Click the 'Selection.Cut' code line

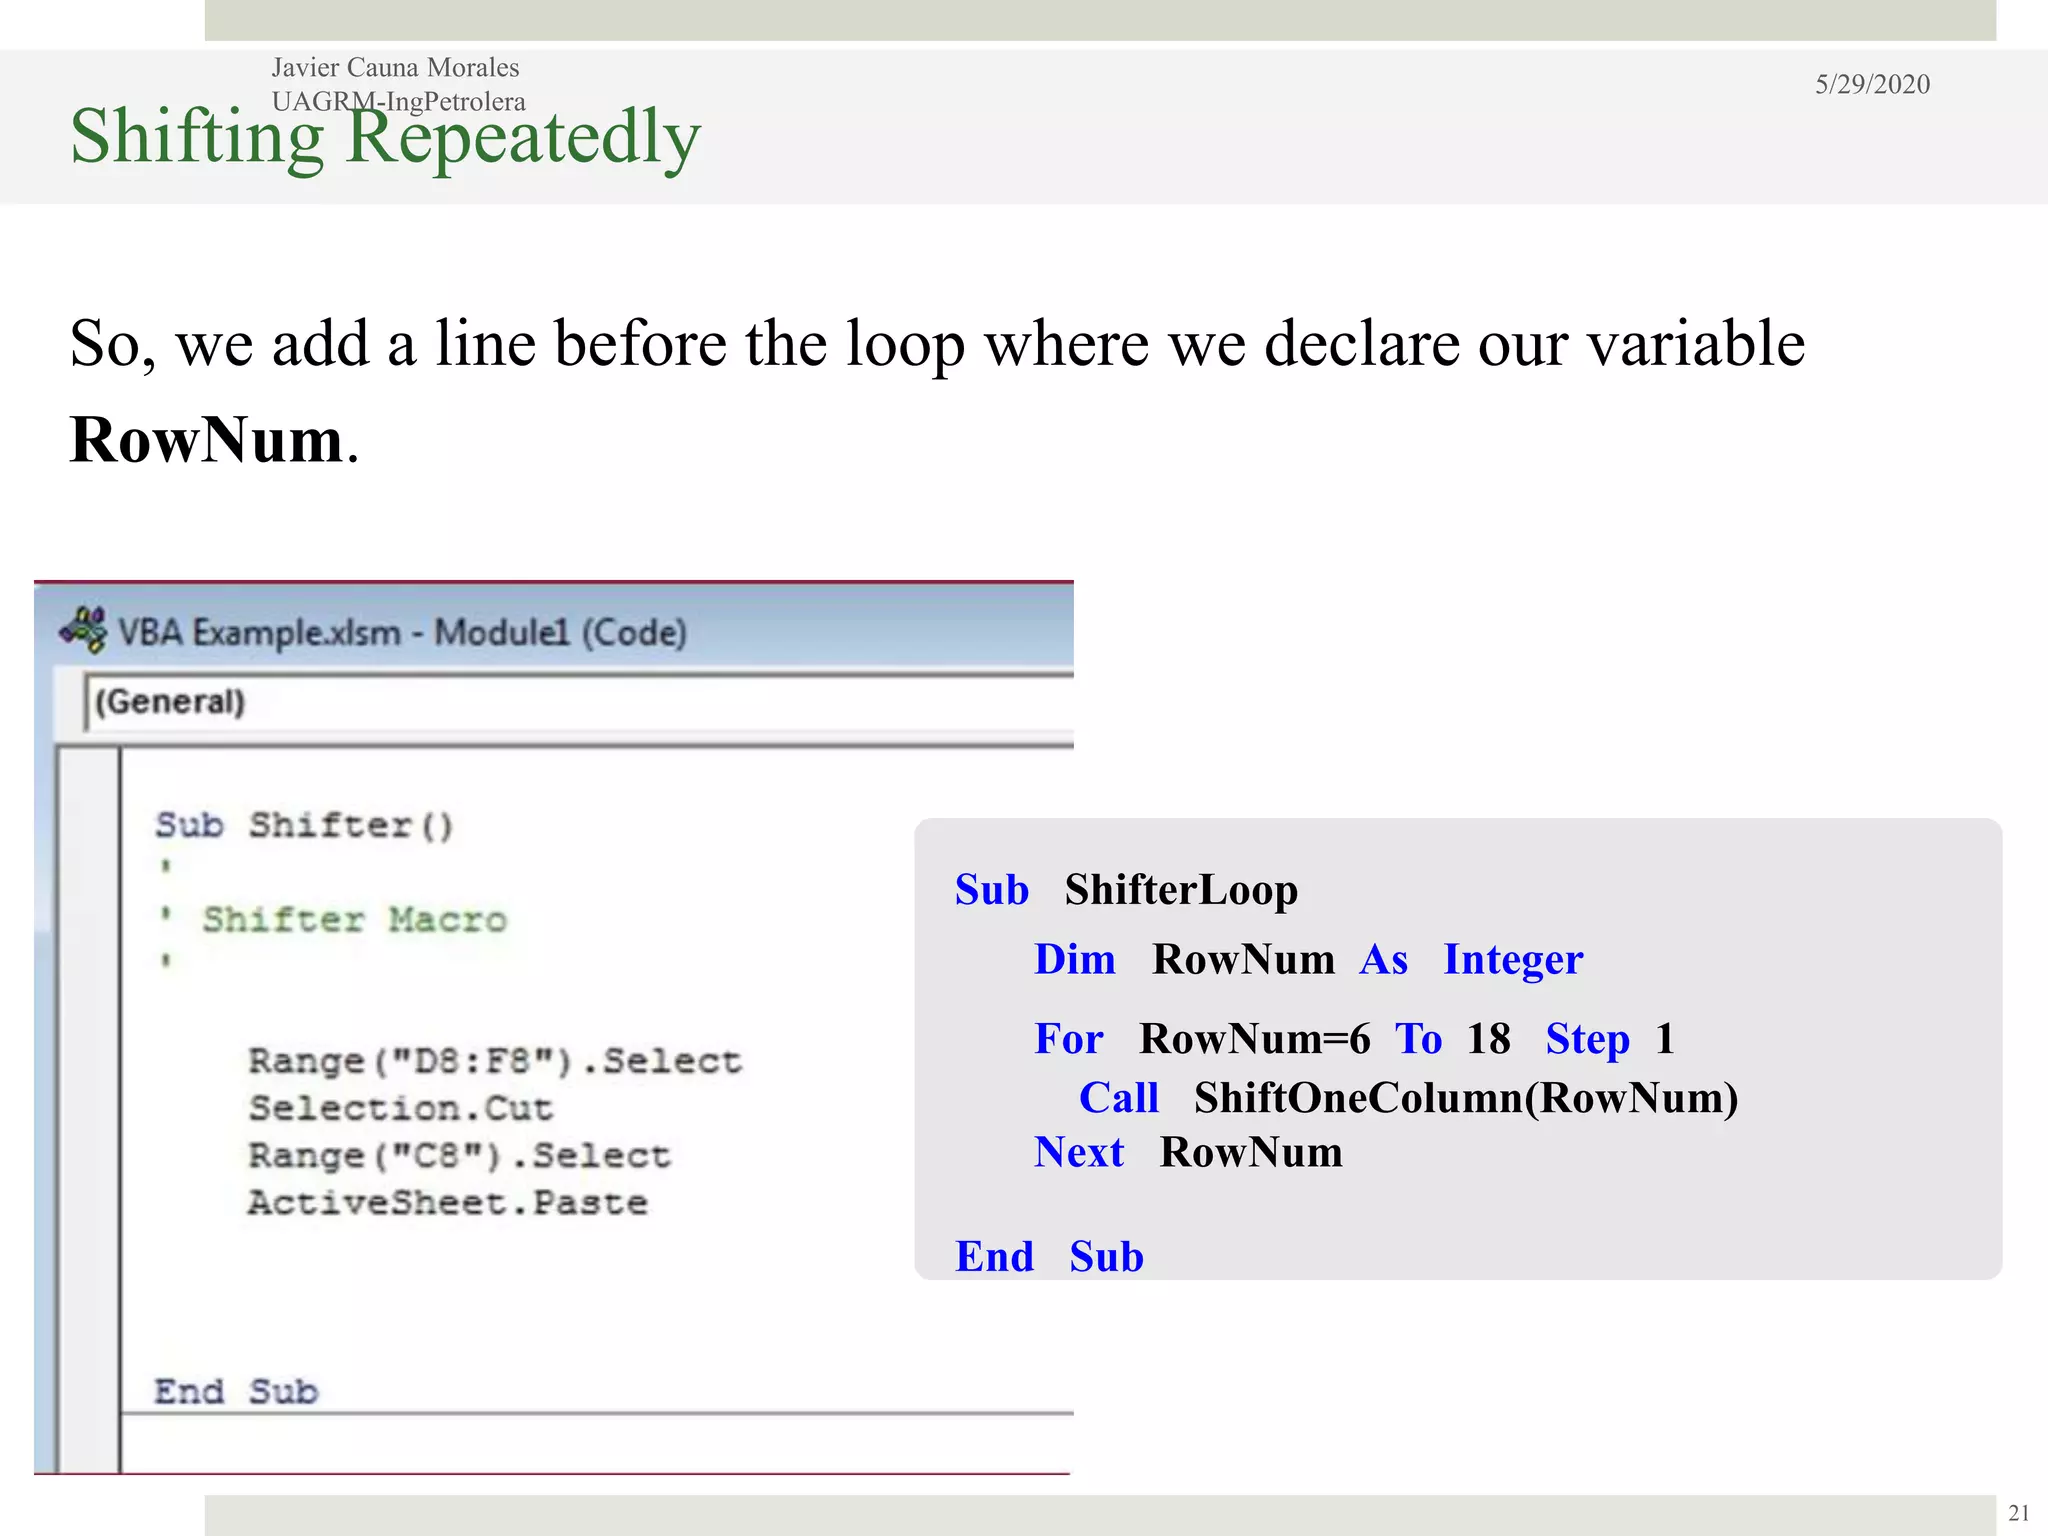tap(400, 1108)
